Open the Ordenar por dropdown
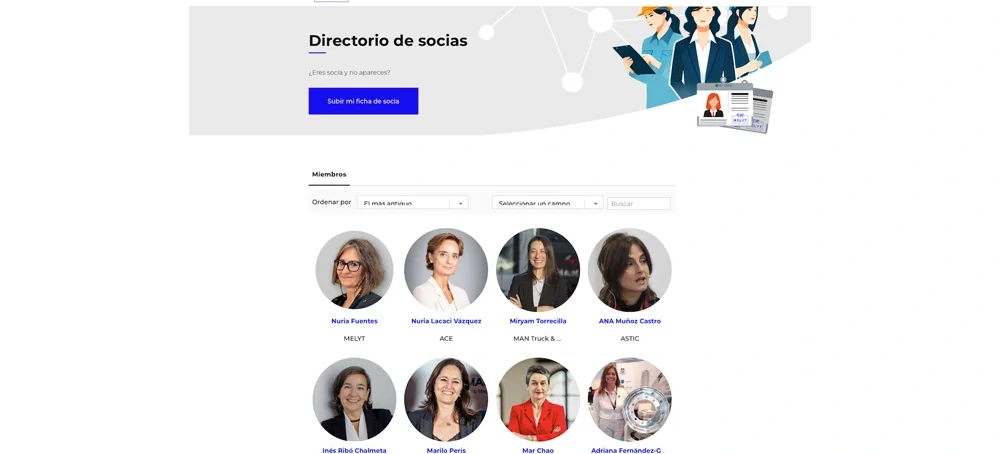This screenshot has height=454, width=1000. tap(413, 203)
